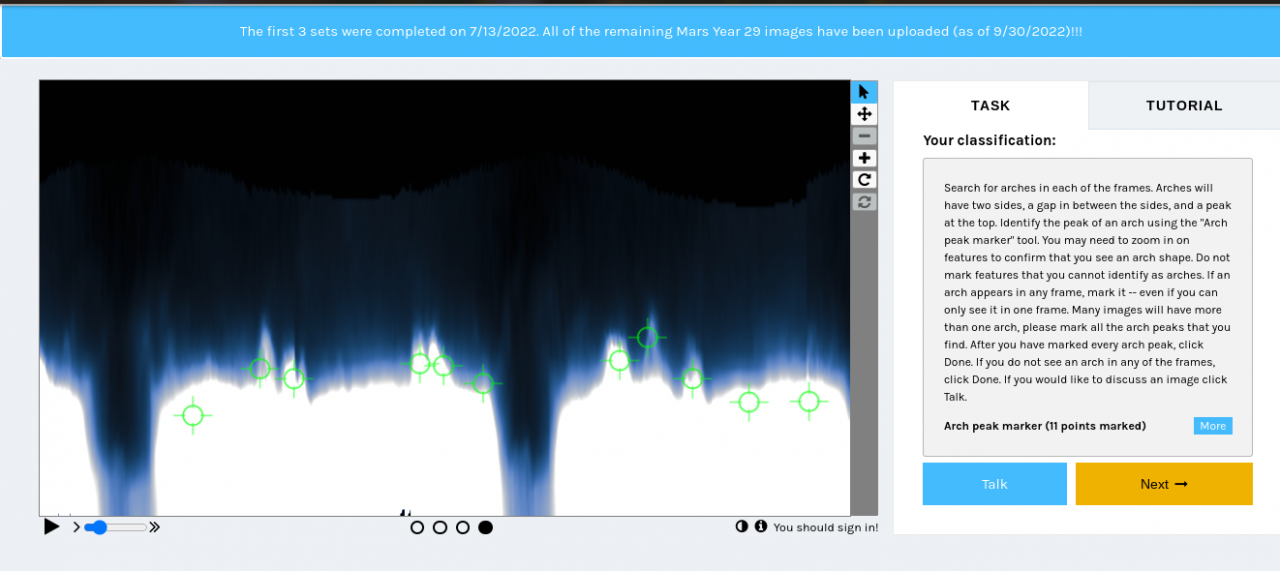Image resolution: width=1280 pixels, height=571 pixels.
Task: Click the Your classification: heading
Action: [989, 141]
